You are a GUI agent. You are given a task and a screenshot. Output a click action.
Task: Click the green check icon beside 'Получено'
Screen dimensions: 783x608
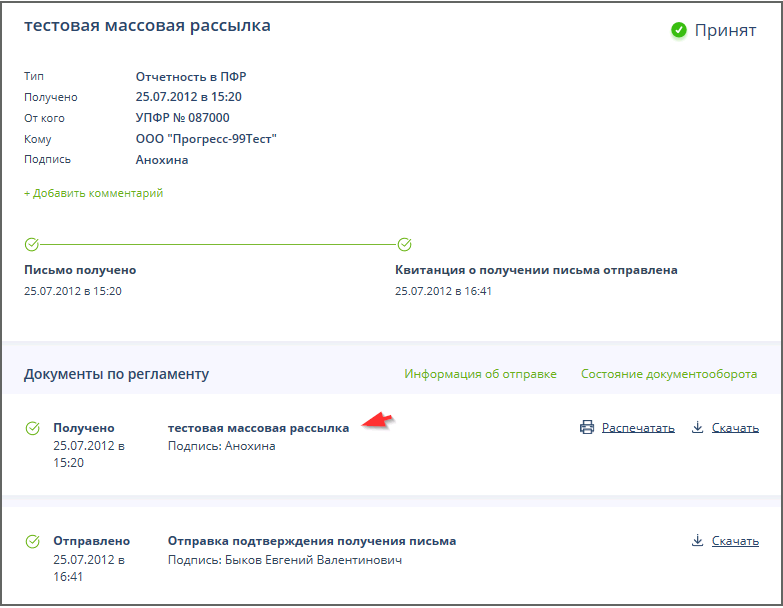pos(33,428)
